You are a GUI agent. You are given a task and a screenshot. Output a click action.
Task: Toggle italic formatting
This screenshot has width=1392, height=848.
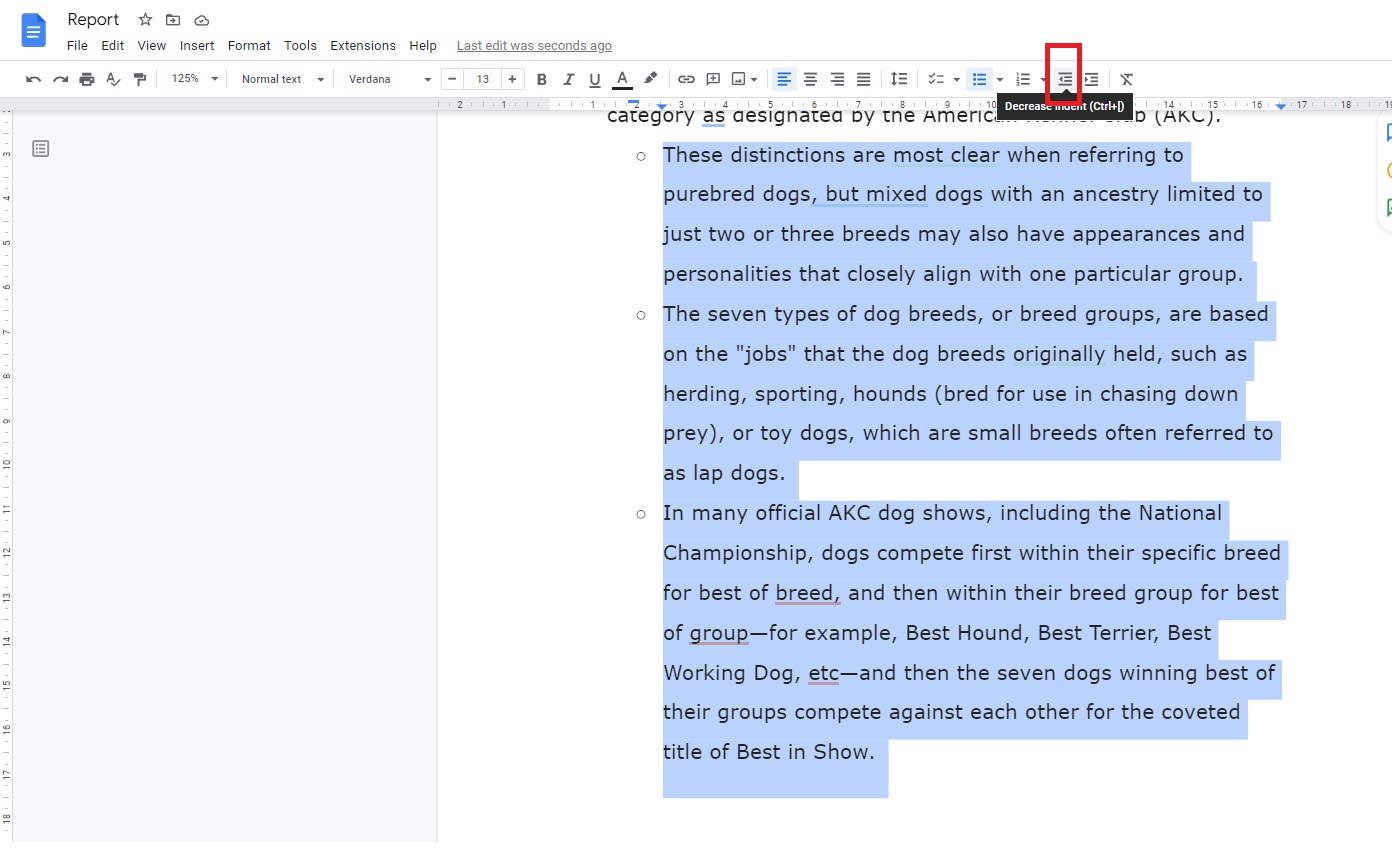click(x=568, y=79)
